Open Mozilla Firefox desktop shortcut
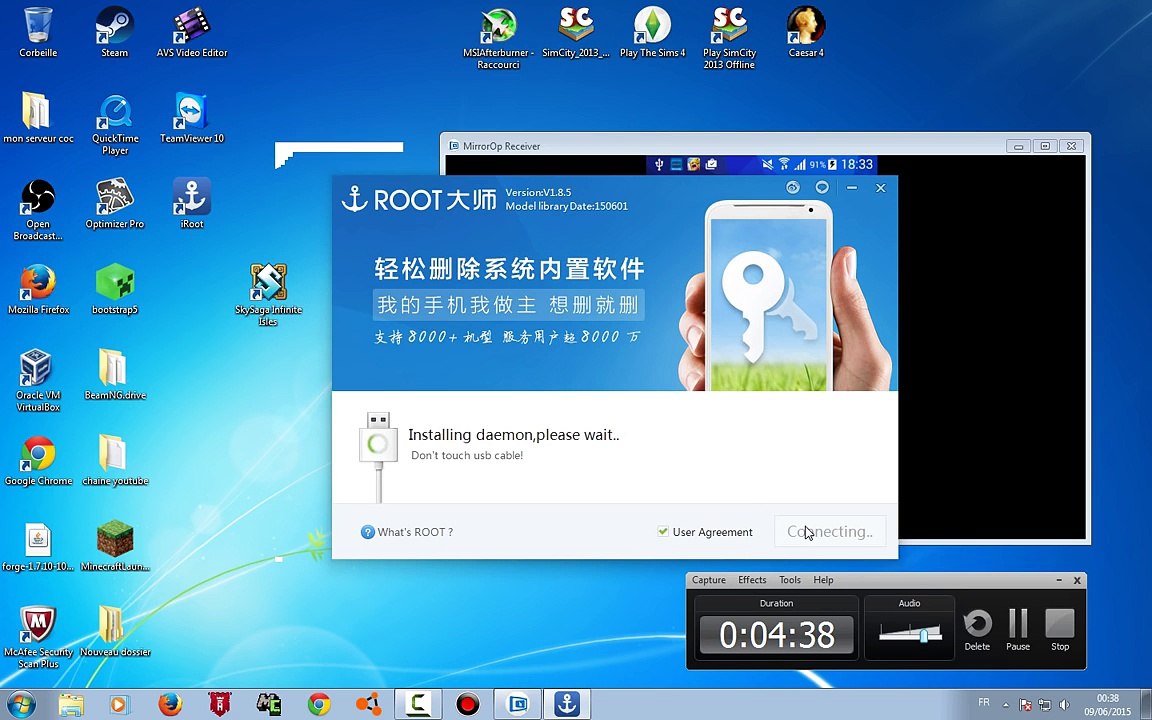 (x=38, y=289)
